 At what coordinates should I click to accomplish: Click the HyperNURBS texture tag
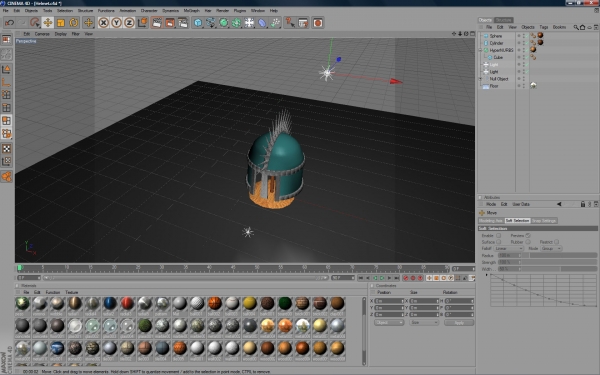(533, 50)
